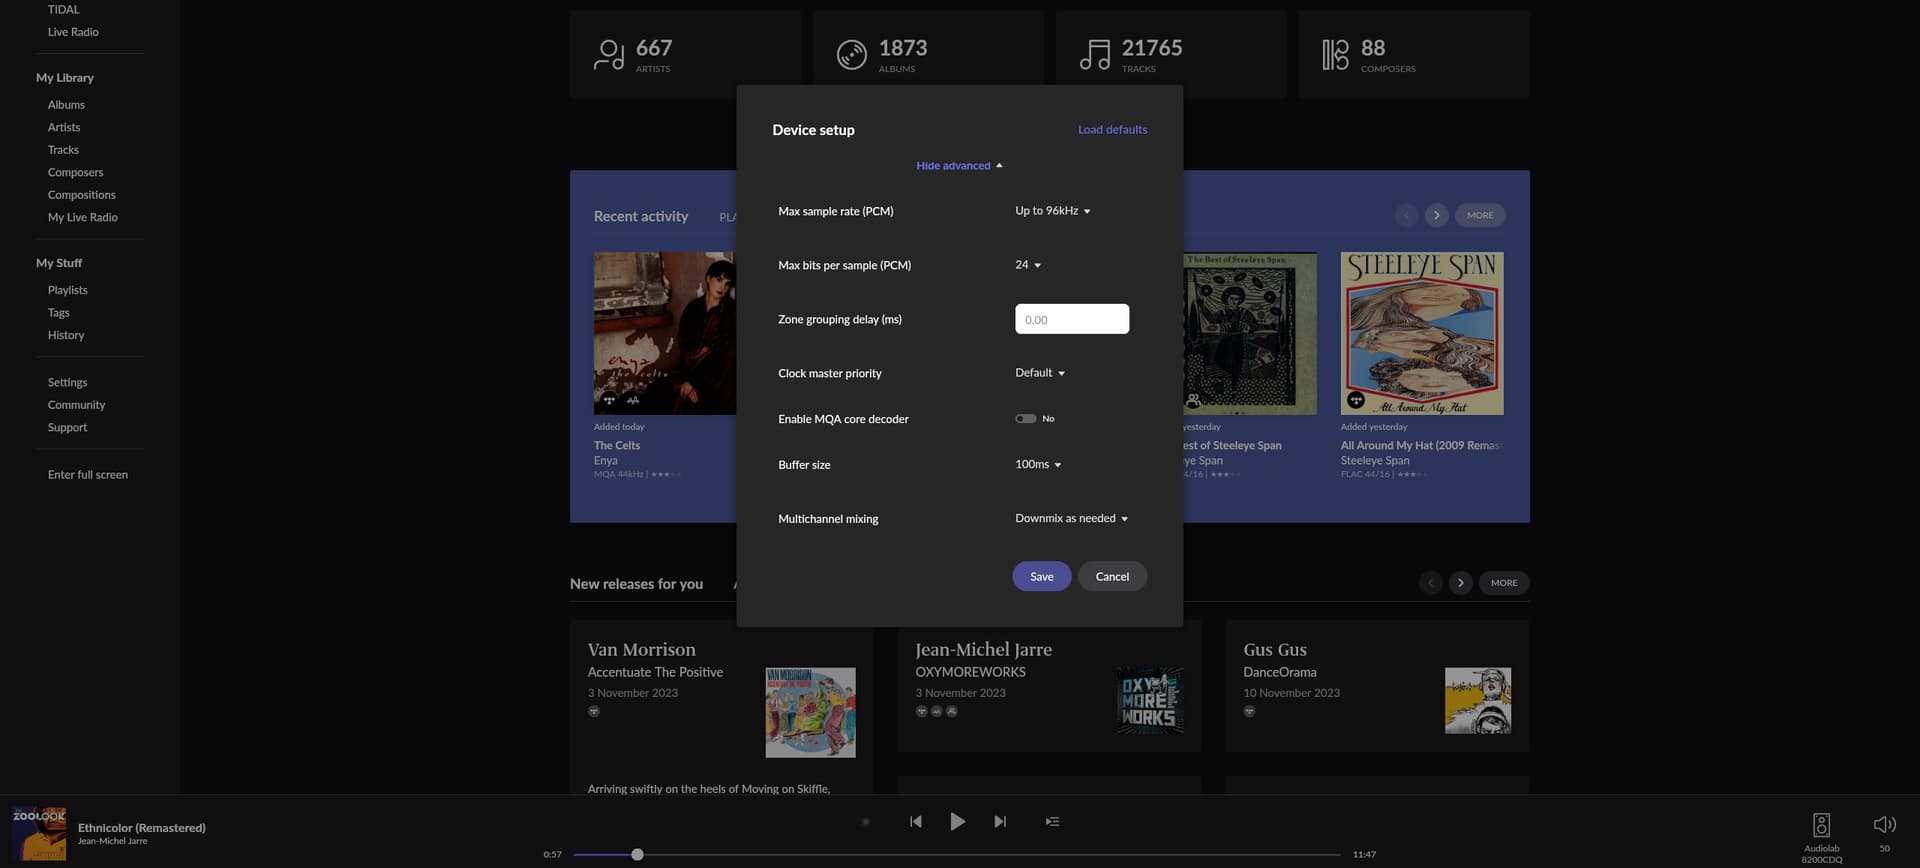Screen dimensions: 1920x868
Task: Focus the Zone grouping delay field
Action: pyautogui.click(x=1072, y=319)
